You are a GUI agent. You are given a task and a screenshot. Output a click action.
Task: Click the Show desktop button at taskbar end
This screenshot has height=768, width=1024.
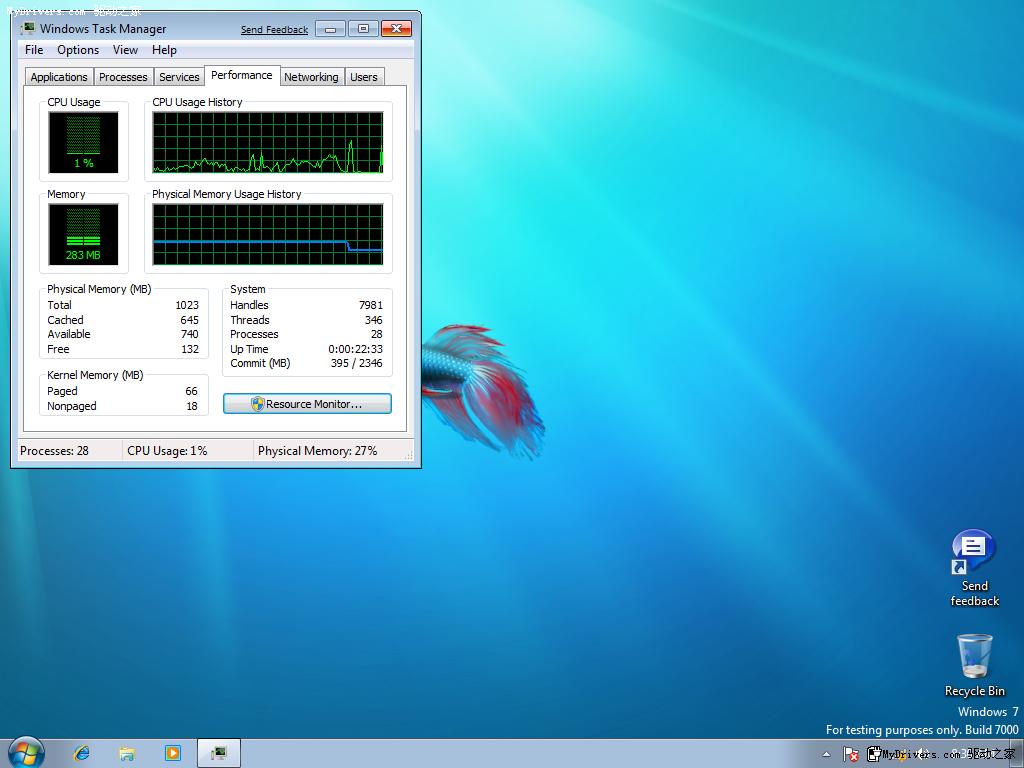[1017, 754]
